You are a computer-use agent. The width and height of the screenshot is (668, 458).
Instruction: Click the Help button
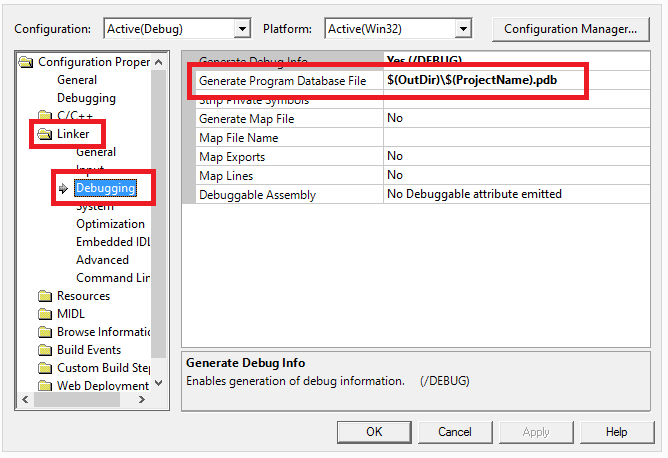click(616, 432)
